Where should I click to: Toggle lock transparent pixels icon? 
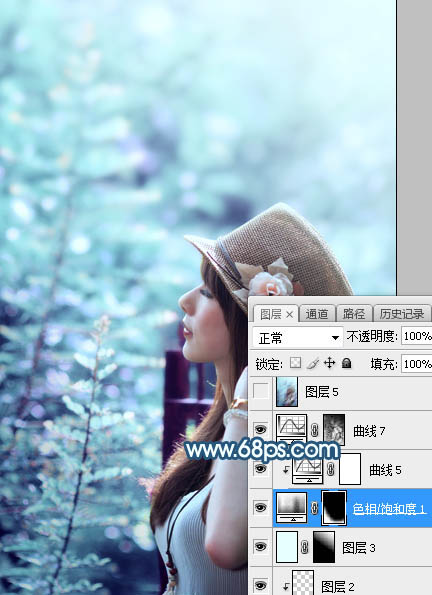295,363
